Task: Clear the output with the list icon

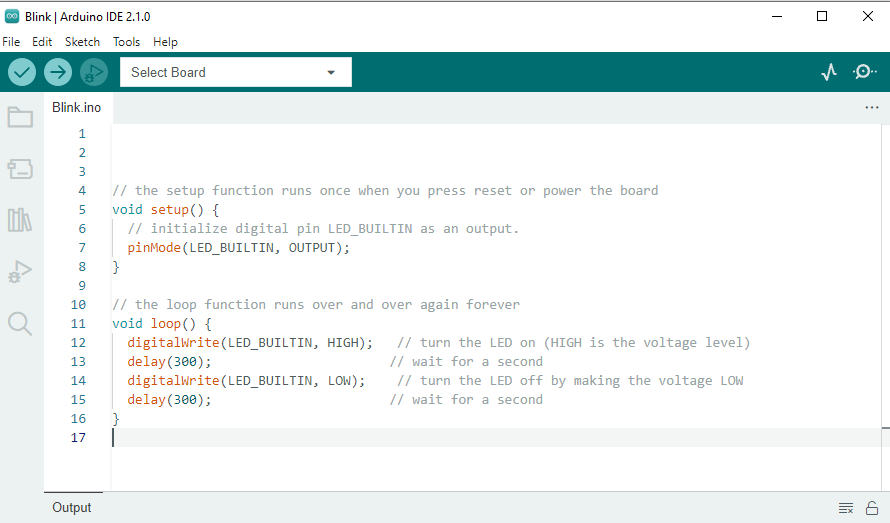Action: 846,508
